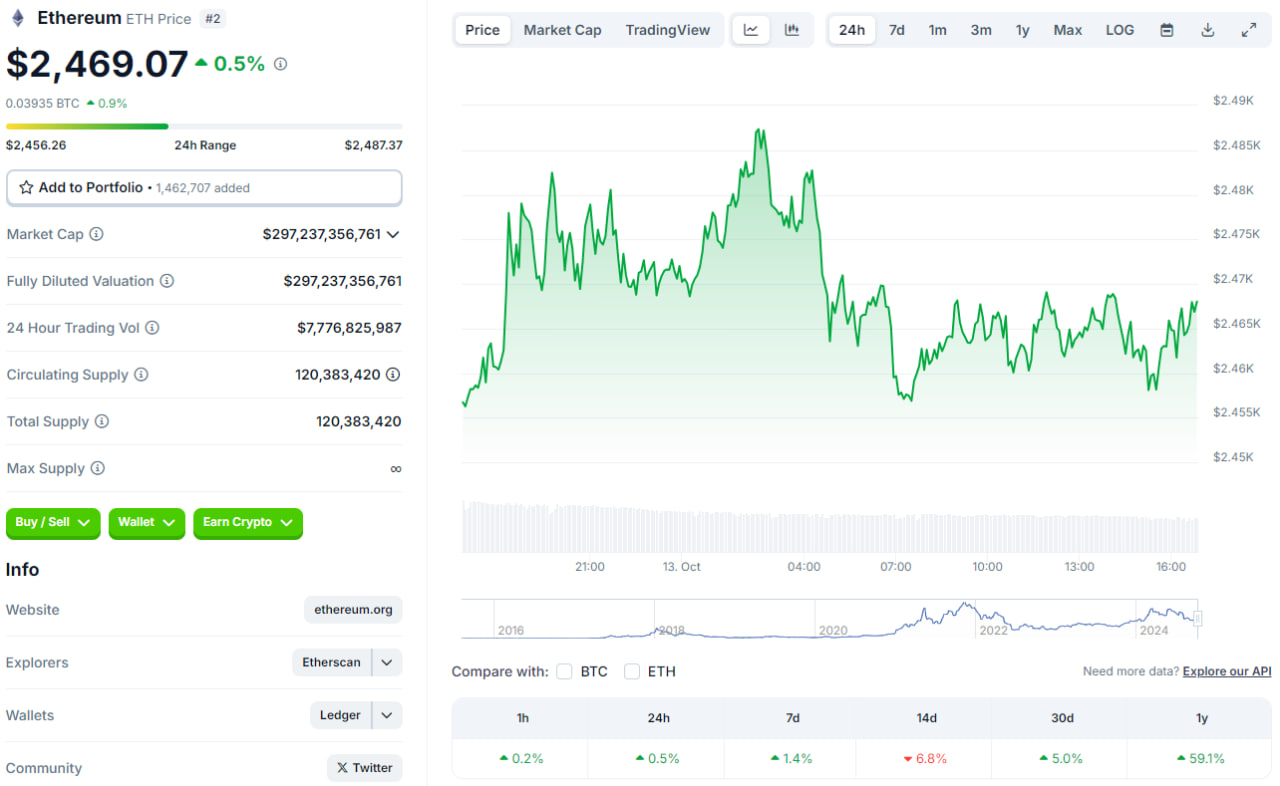Click the 24h range progress bar
The height and width of the screenshot is (786, 1280).
pos(204,126)
